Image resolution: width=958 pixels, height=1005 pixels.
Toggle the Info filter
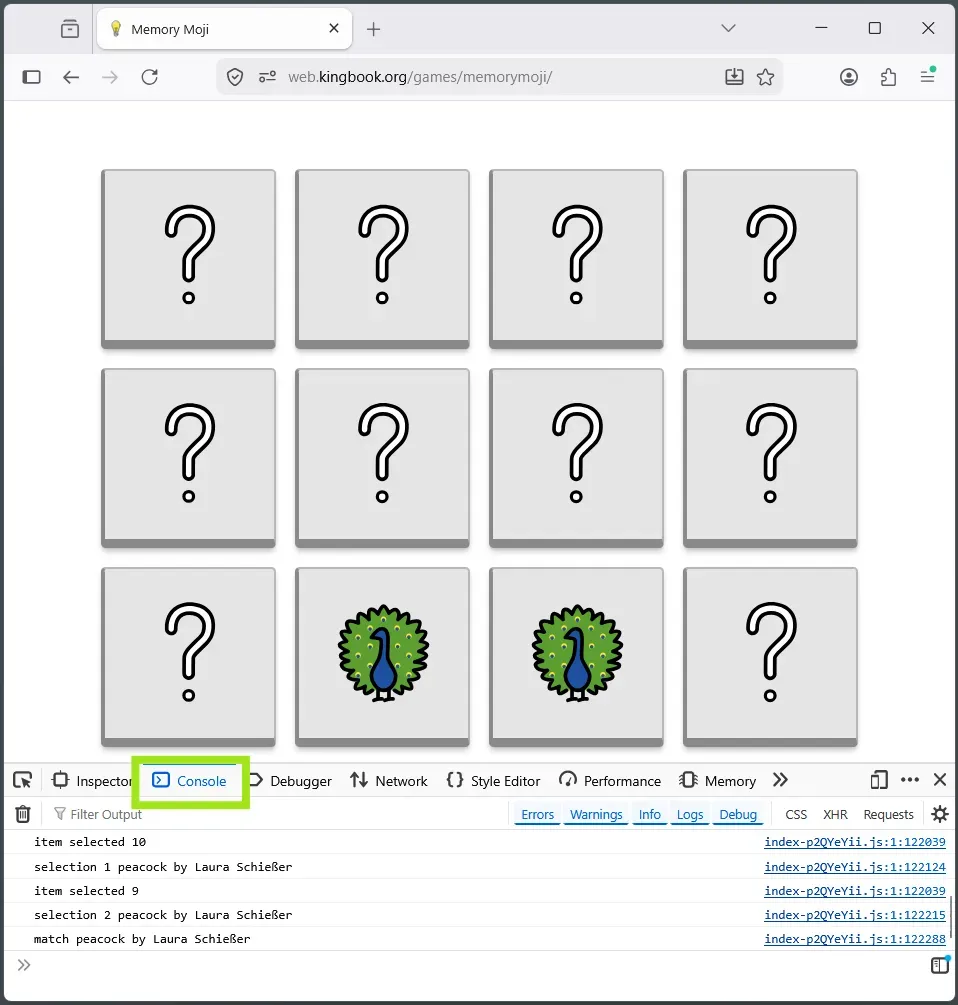coord(649,815)
